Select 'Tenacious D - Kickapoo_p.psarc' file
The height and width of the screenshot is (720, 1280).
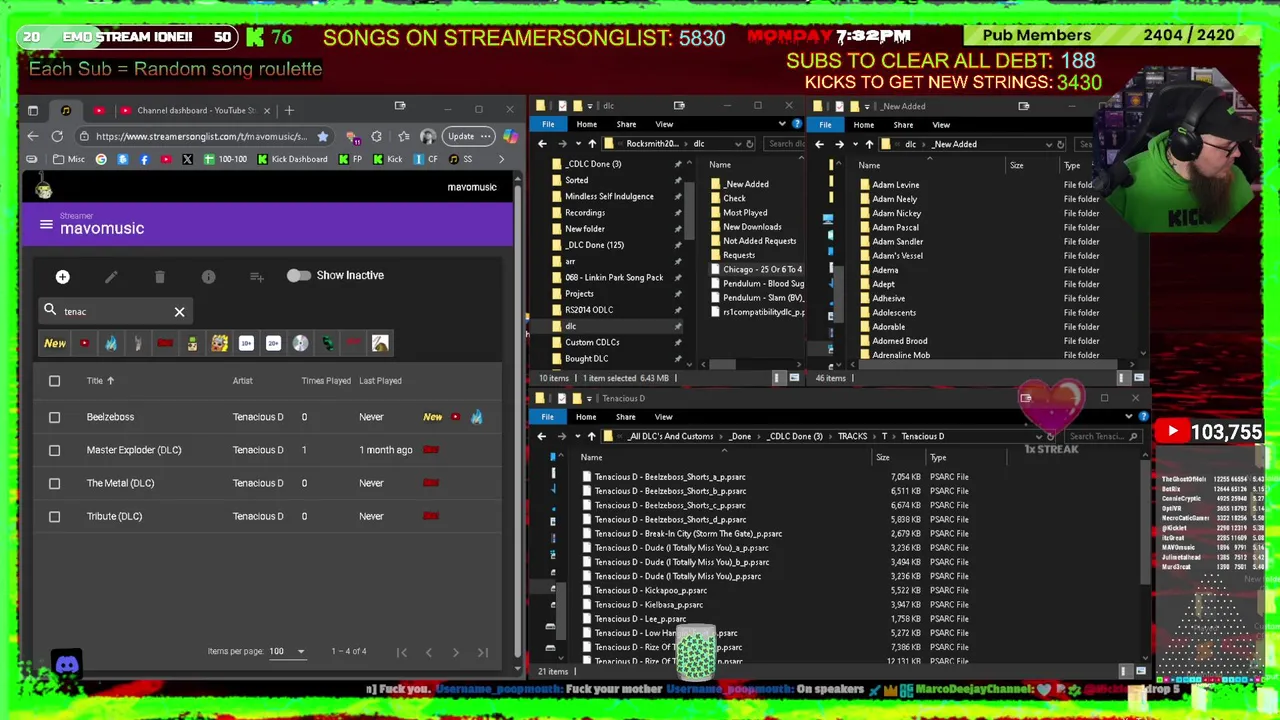pos(650,590)
